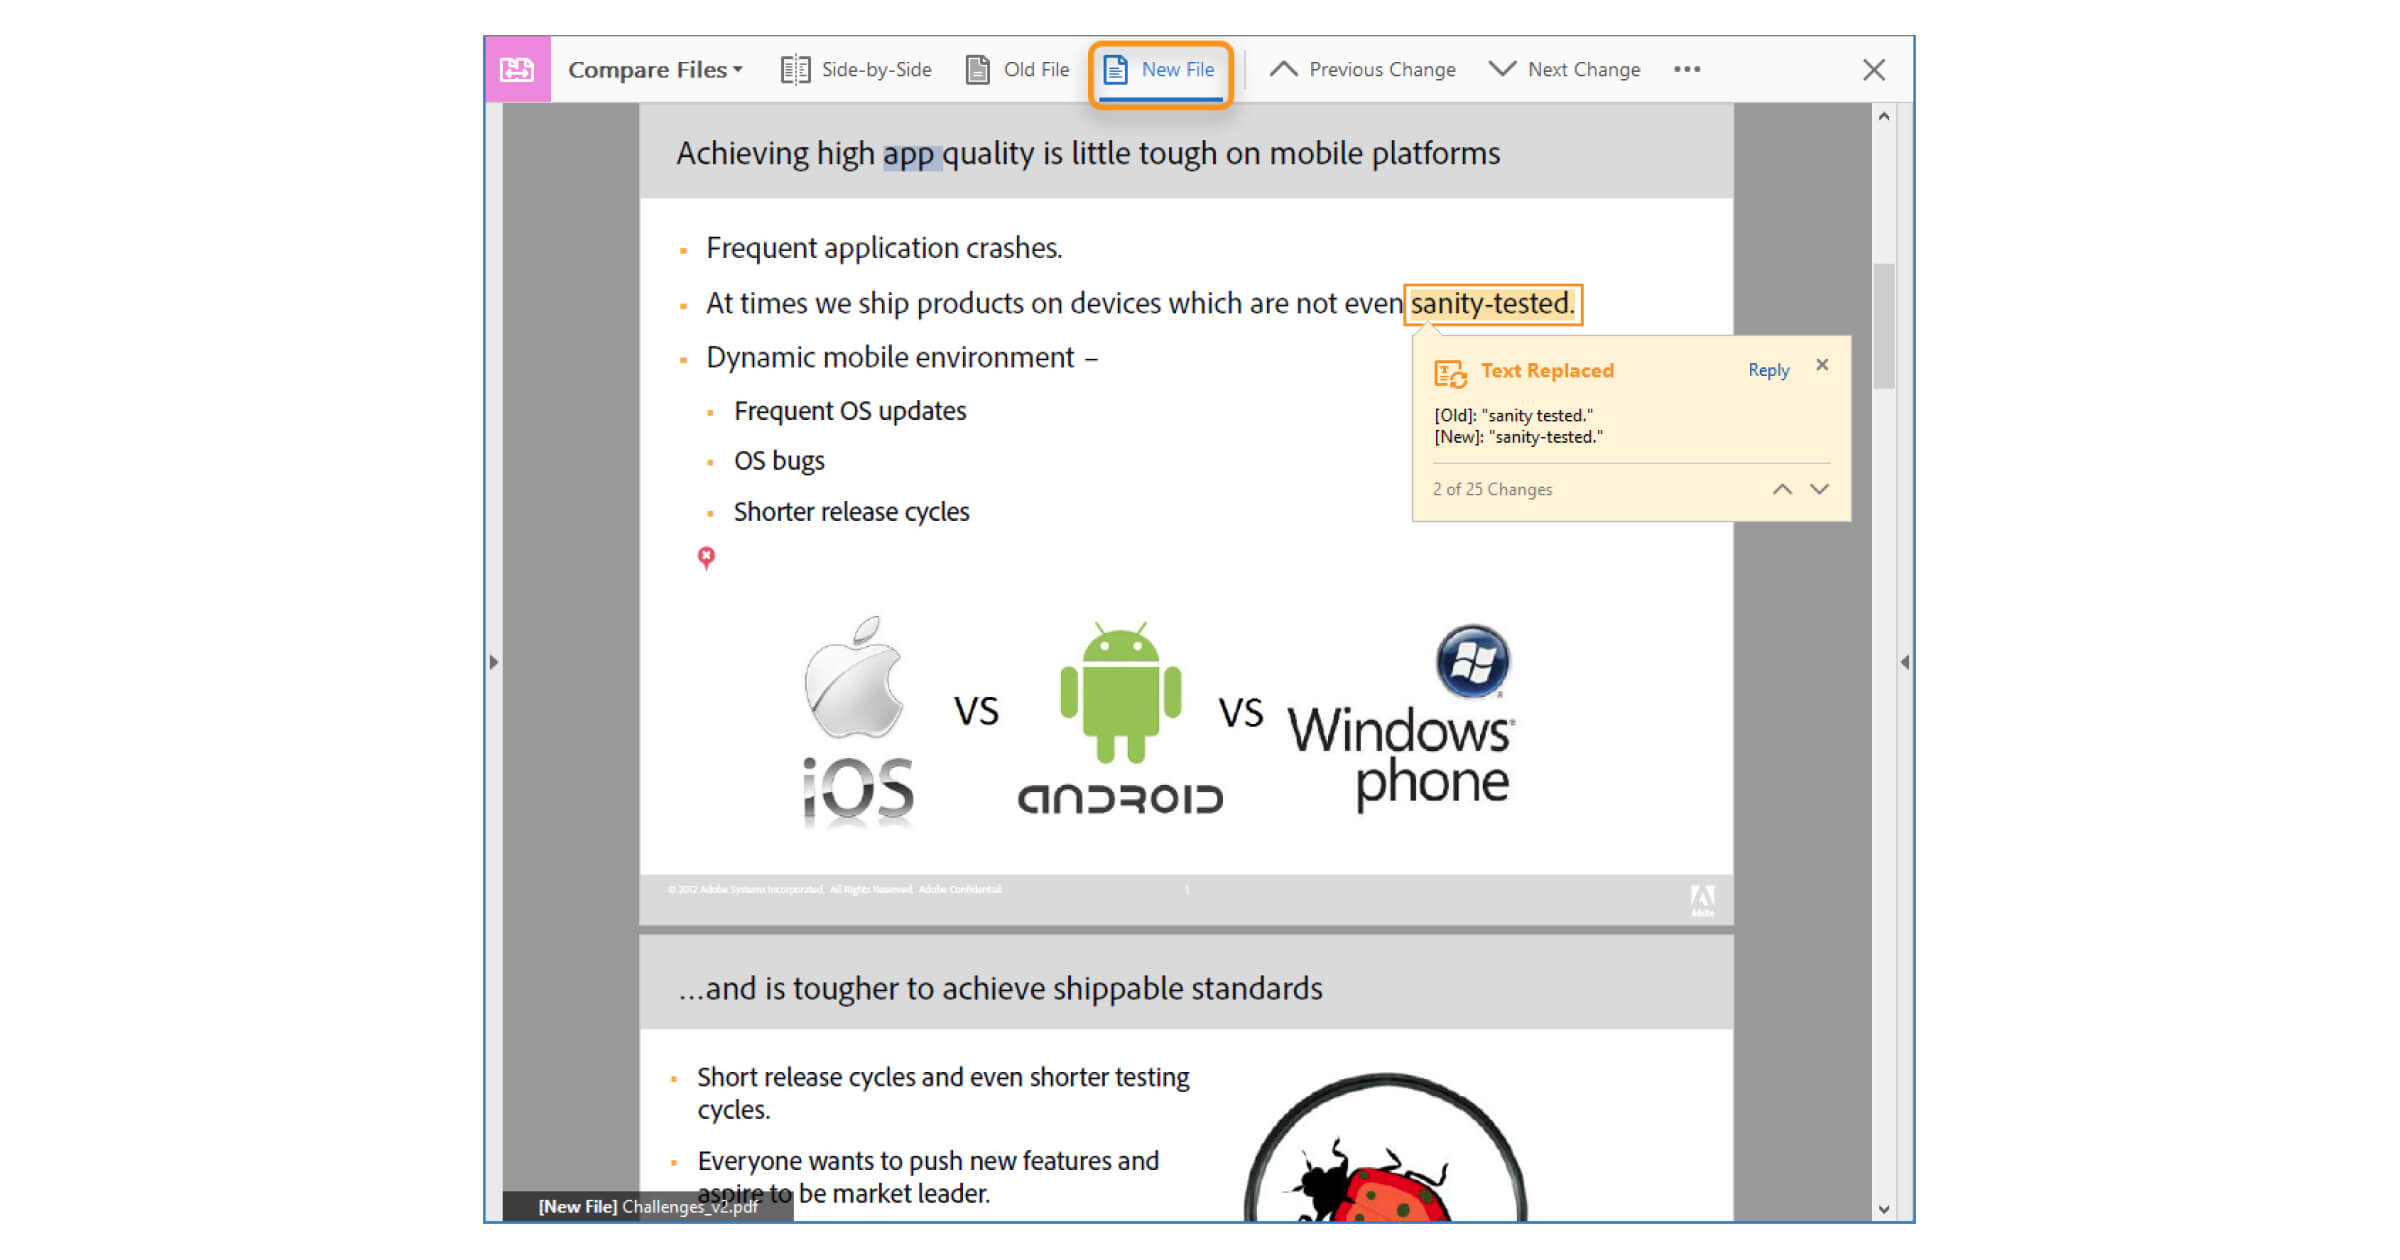Navigate to Next Change icon
The width and height of the screenshot is (2400, 1260).
(1497, 70)
